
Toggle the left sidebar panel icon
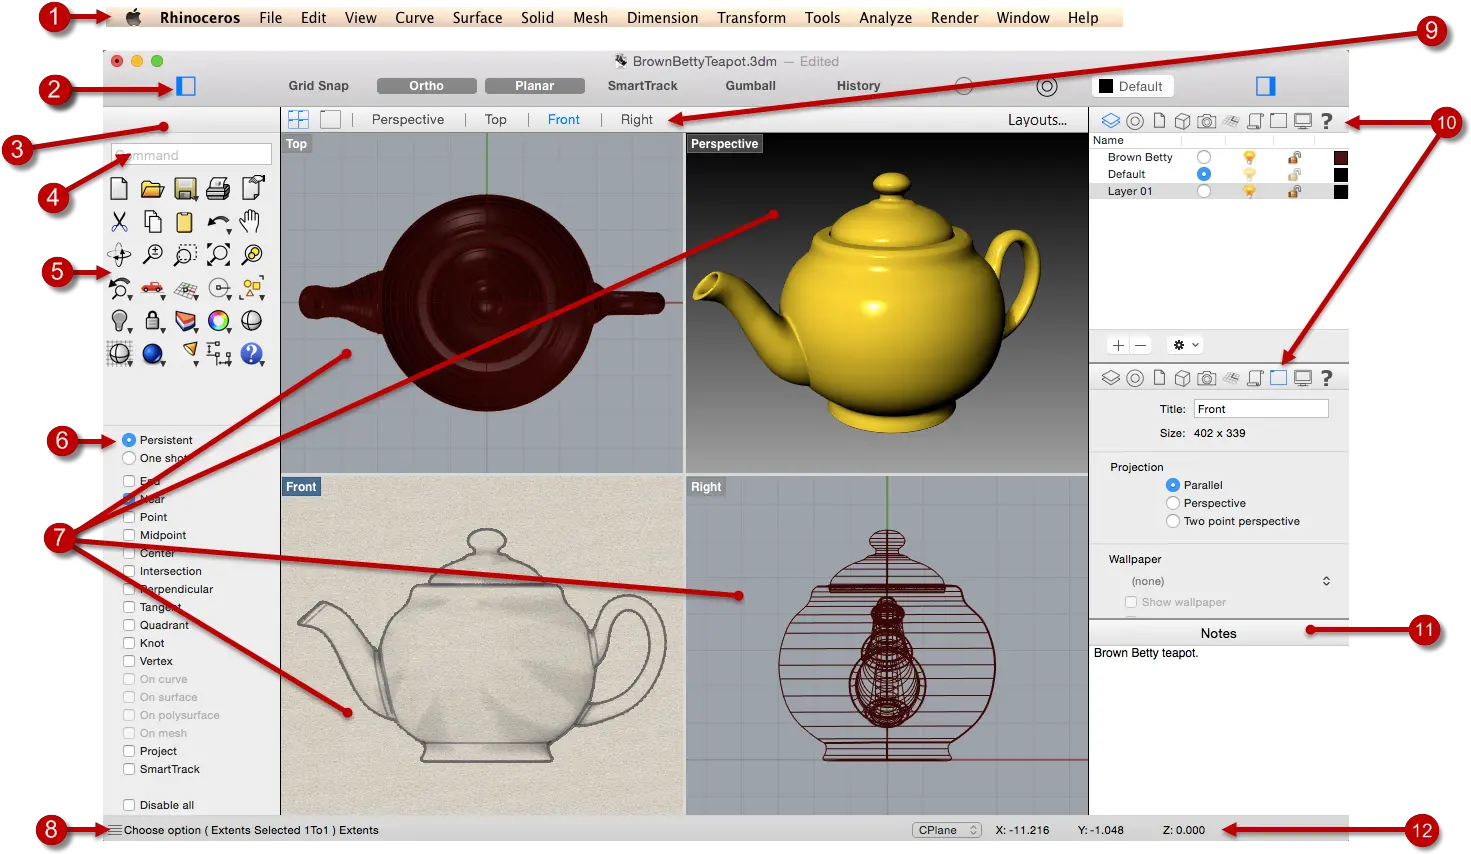186,86
